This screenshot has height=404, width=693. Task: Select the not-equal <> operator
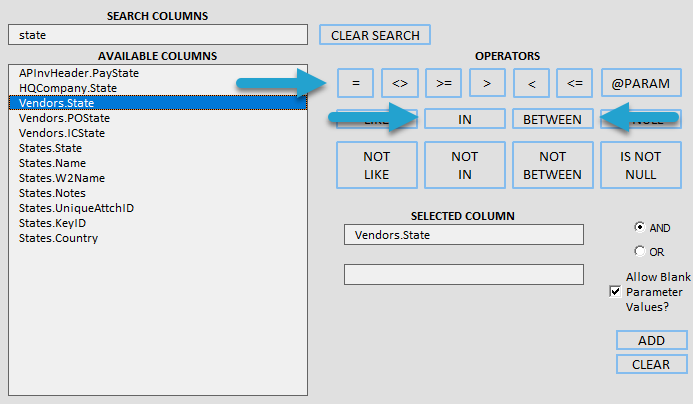[400, 83]
